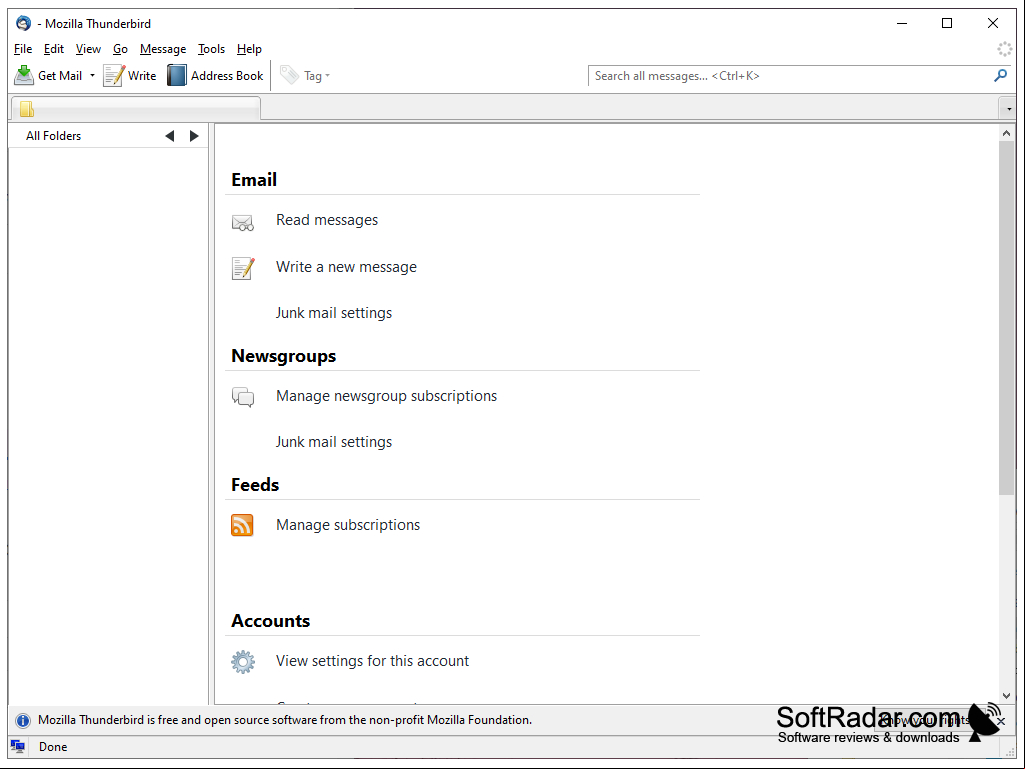Image resolution: width=1025 pixels, height=769 pixels.
Task: Click the vertical scrollbar thumb
Action: 1007,317
